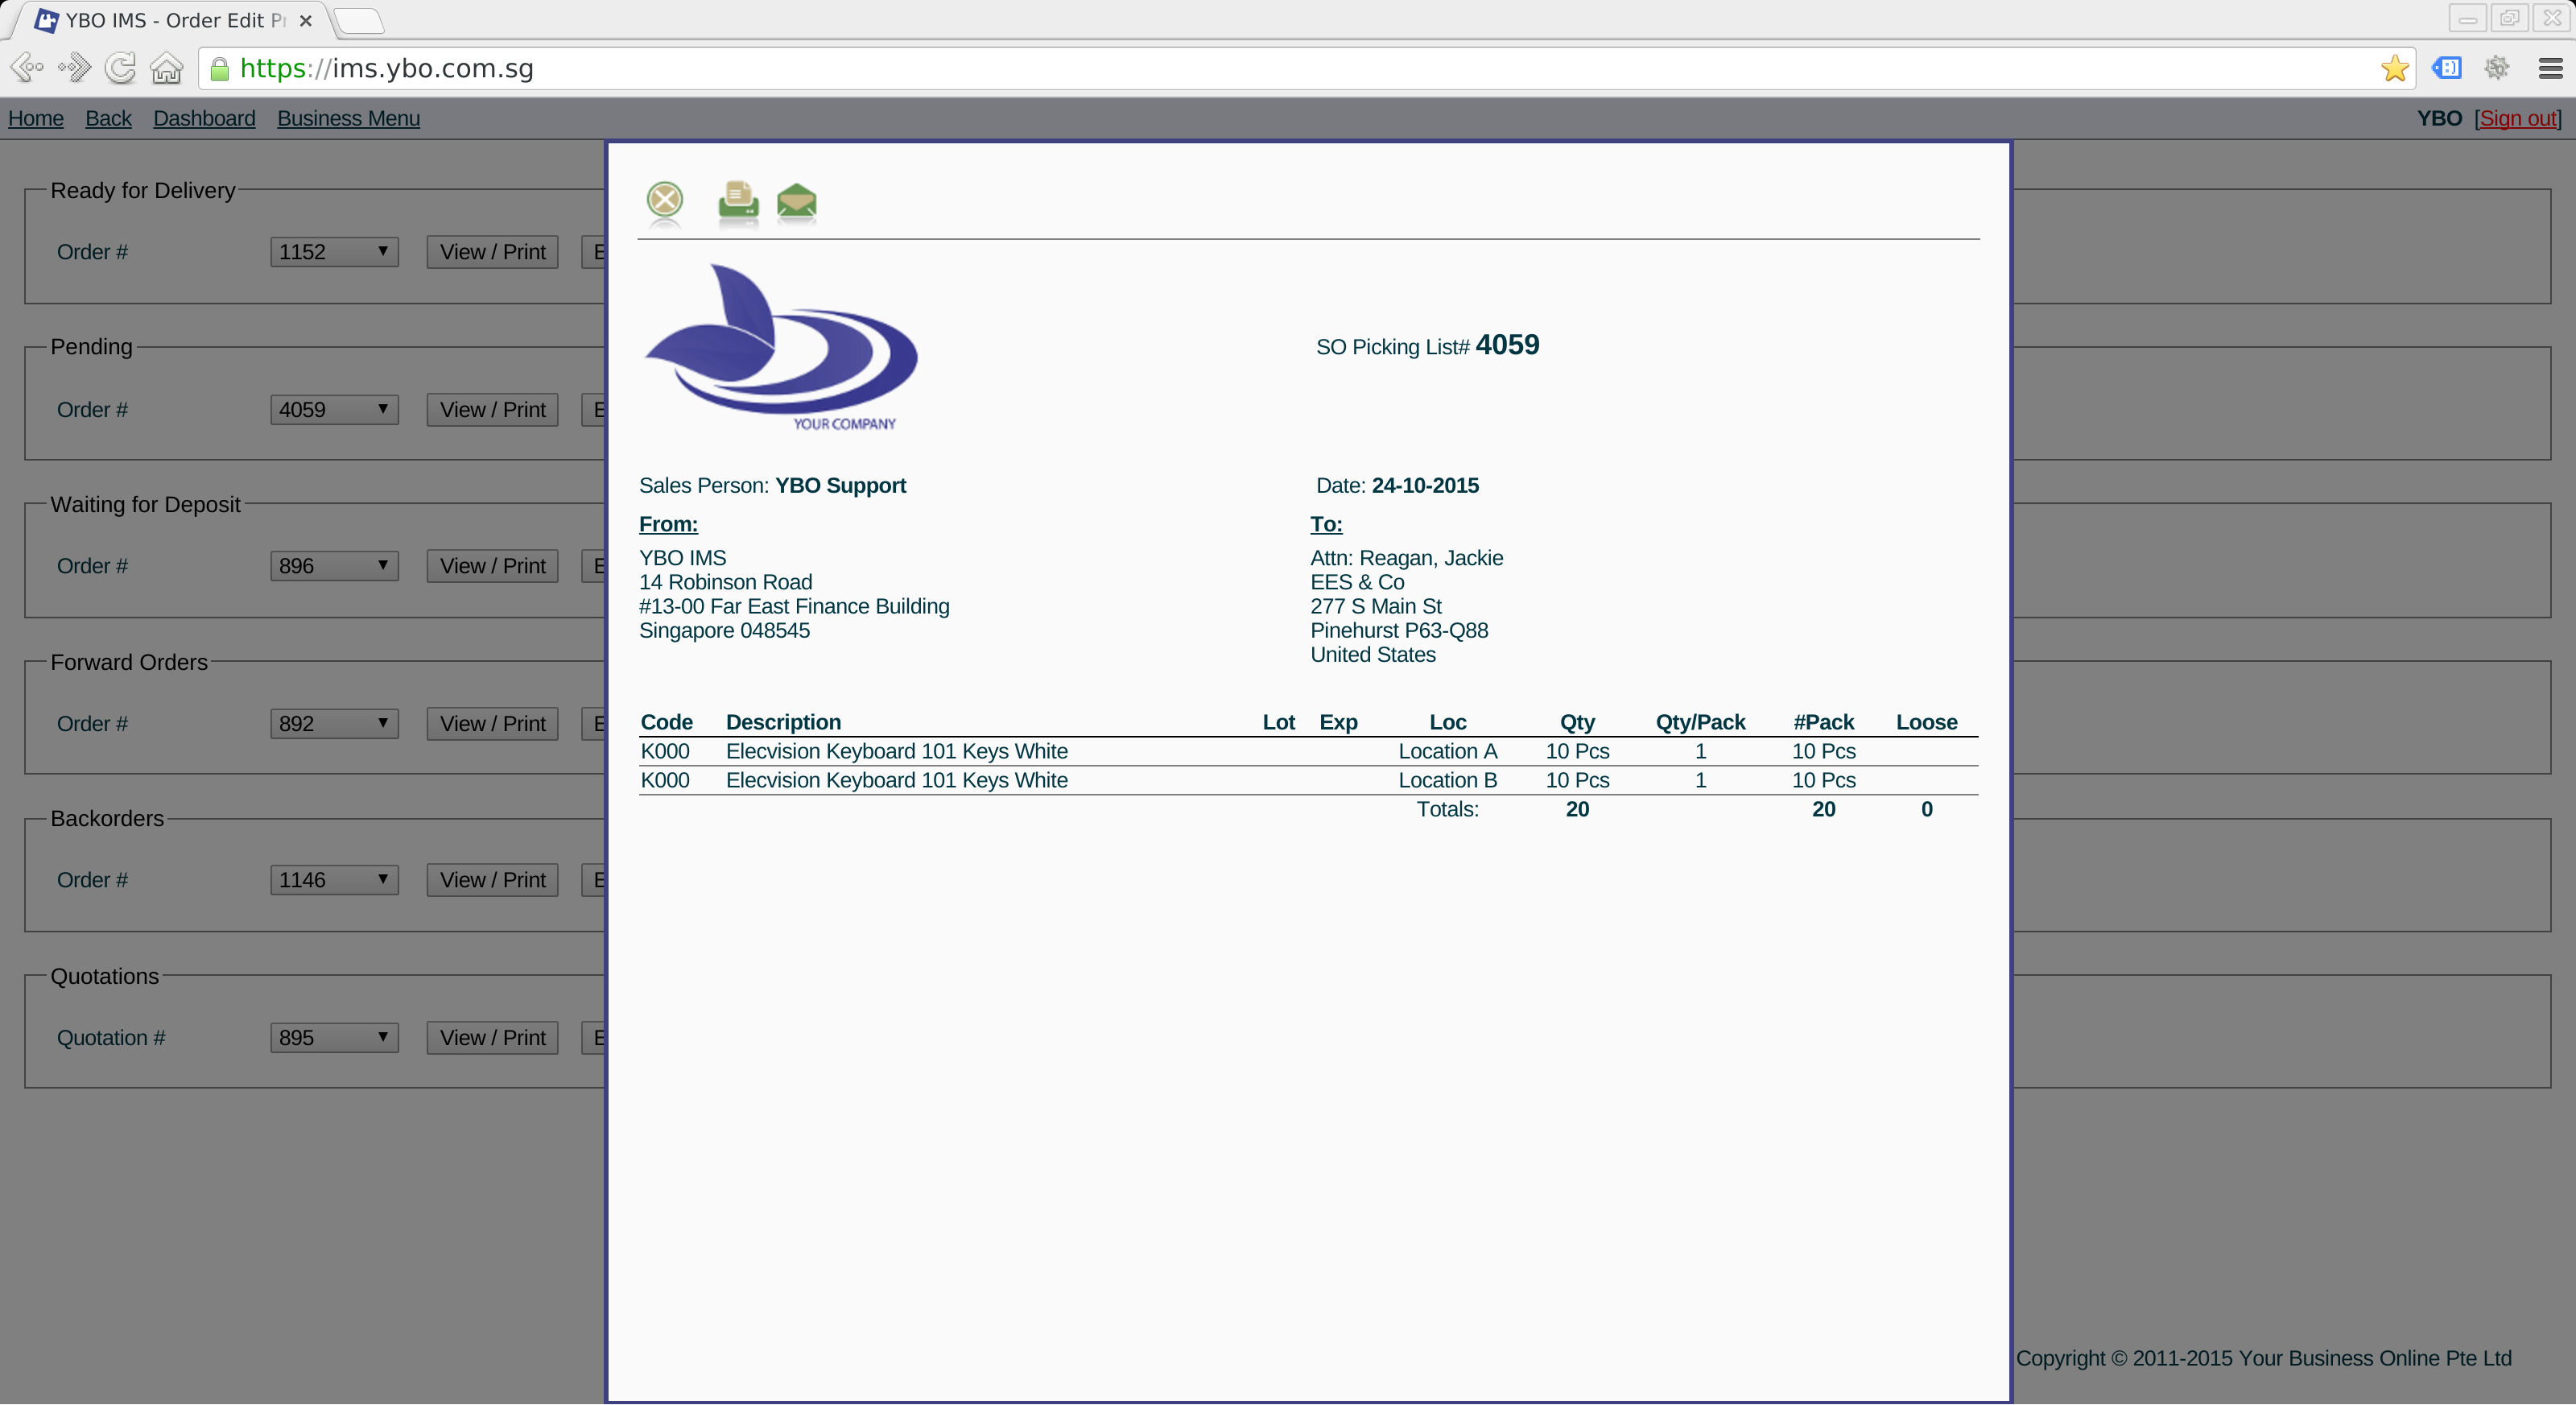
Task: Expand Ready for Delivery order 1152 dropdown
Action: click(x=334, y=252)
